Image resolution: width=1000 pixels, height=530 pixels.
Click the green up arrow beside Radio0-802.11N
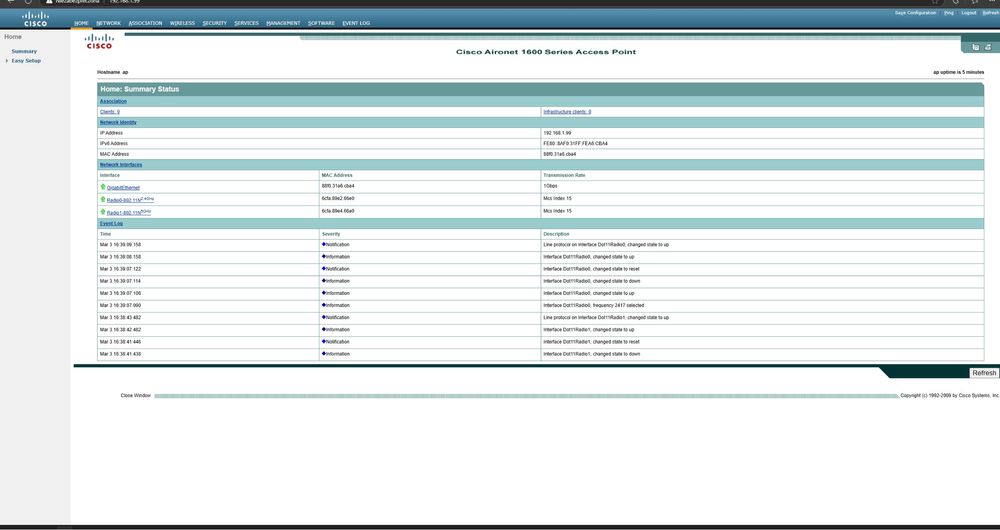click(x=103, y=199)
